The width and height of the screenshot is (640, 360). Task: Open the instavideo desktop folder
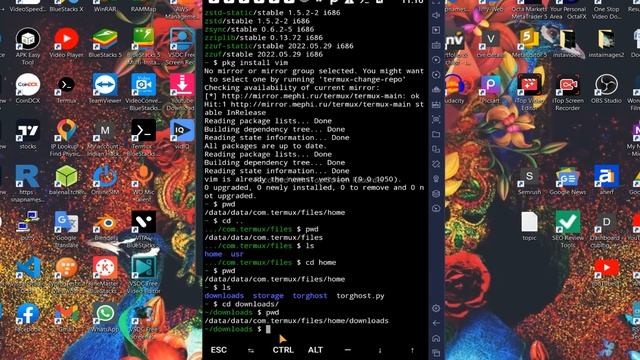pos(568,43)
